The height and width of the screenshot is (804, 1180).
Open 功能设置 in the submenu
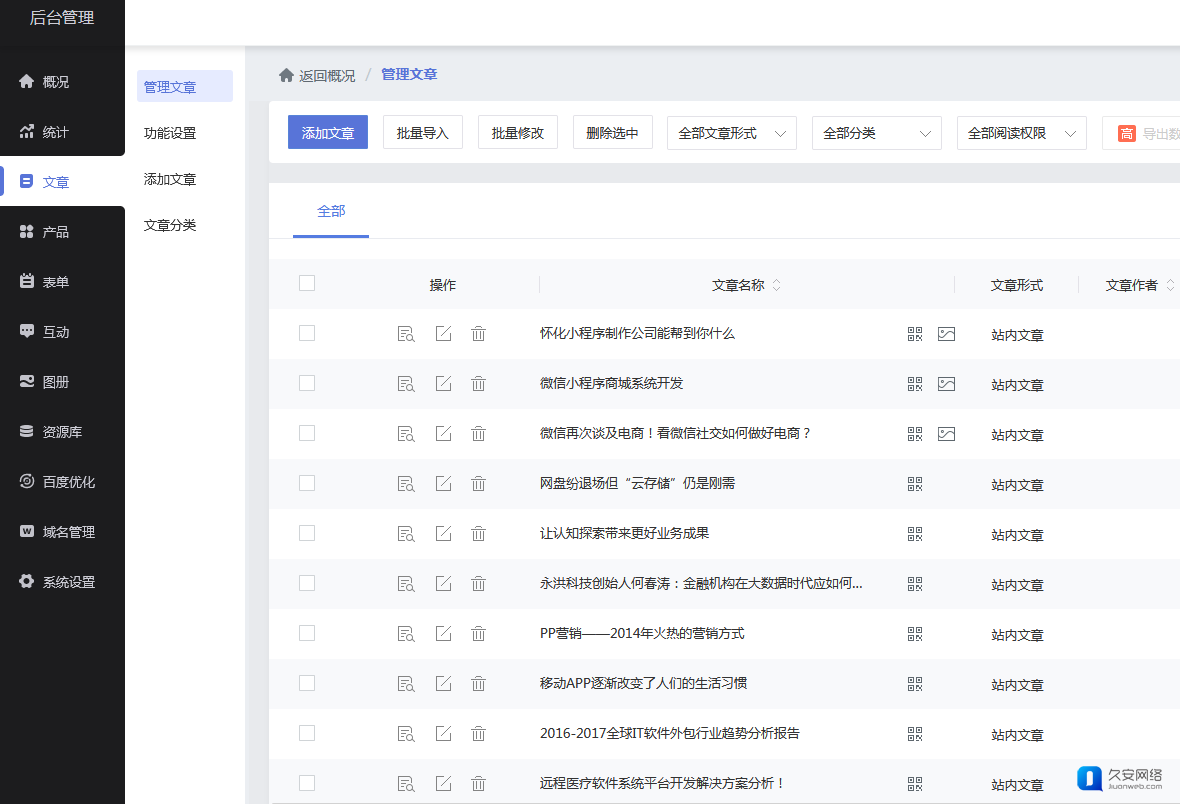[x=170, y=133]
